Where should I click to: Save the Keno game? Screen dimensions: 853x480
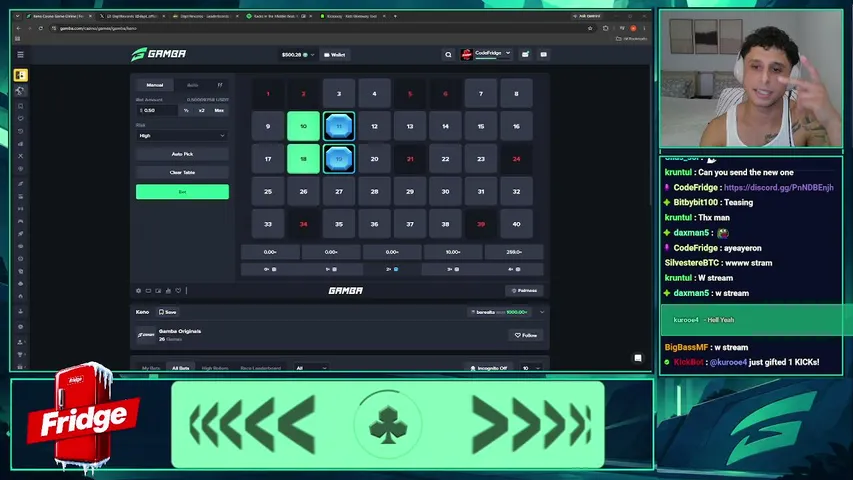coord(168,312)
